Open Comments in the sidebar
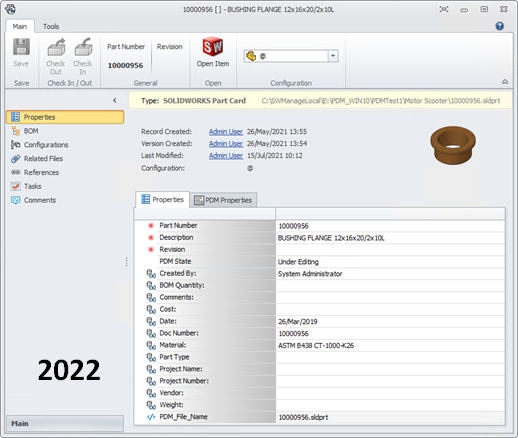Image resolution: width=518 pixels, height=438 pixels. [x=33, y=200]
